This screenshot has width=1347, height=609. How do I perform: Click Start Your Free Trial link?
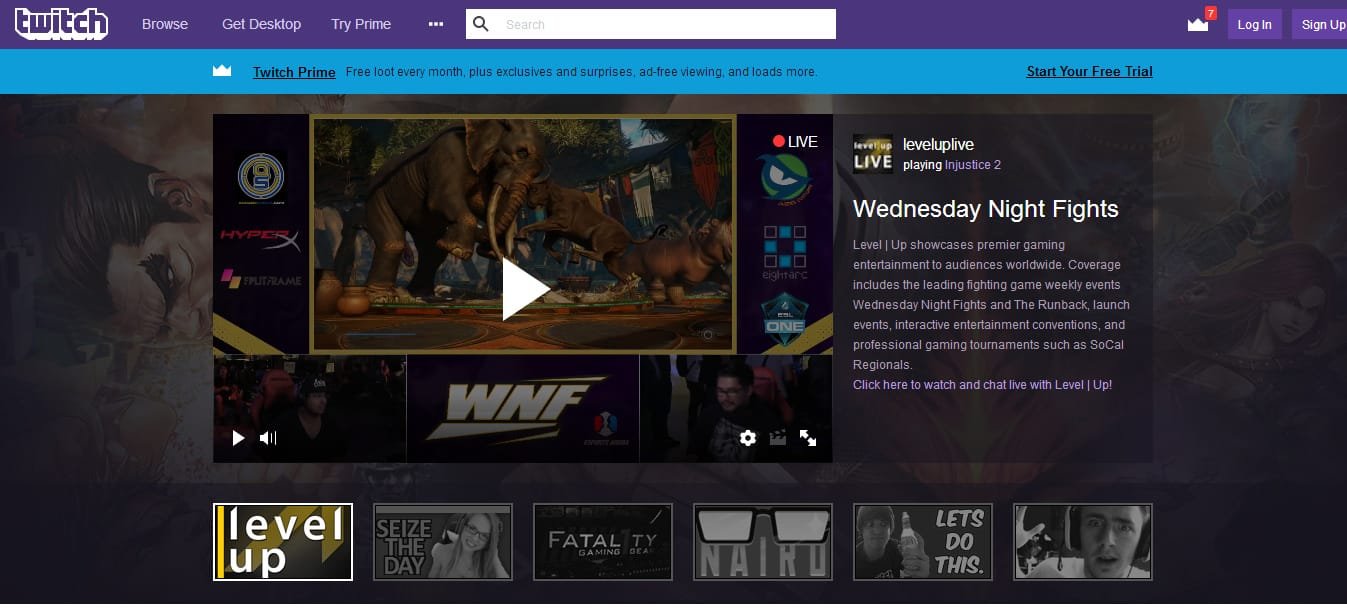tap(1089, 71)
